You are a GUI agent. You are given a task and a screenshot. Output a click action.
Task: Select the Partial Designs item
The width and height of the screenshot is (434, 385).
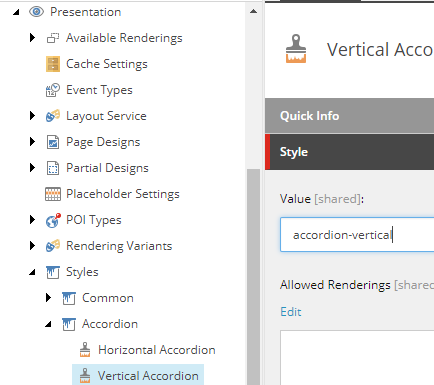coord(107,168)
